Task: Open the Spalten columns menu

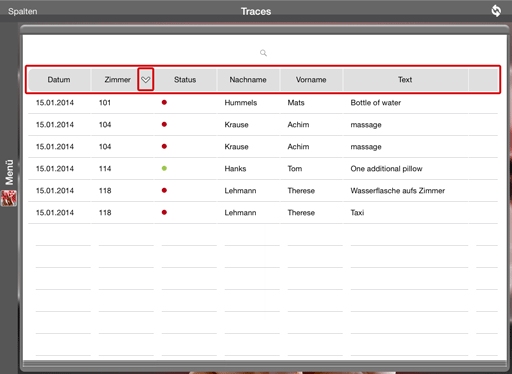Action: point(23,11)
